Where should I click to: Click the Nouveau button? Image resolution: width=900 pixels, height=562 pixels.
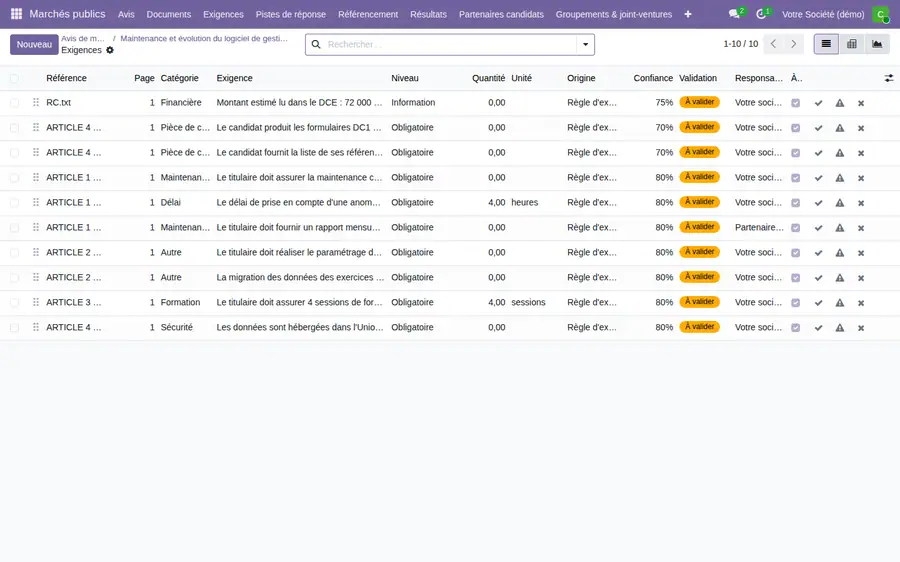[34, 44]
